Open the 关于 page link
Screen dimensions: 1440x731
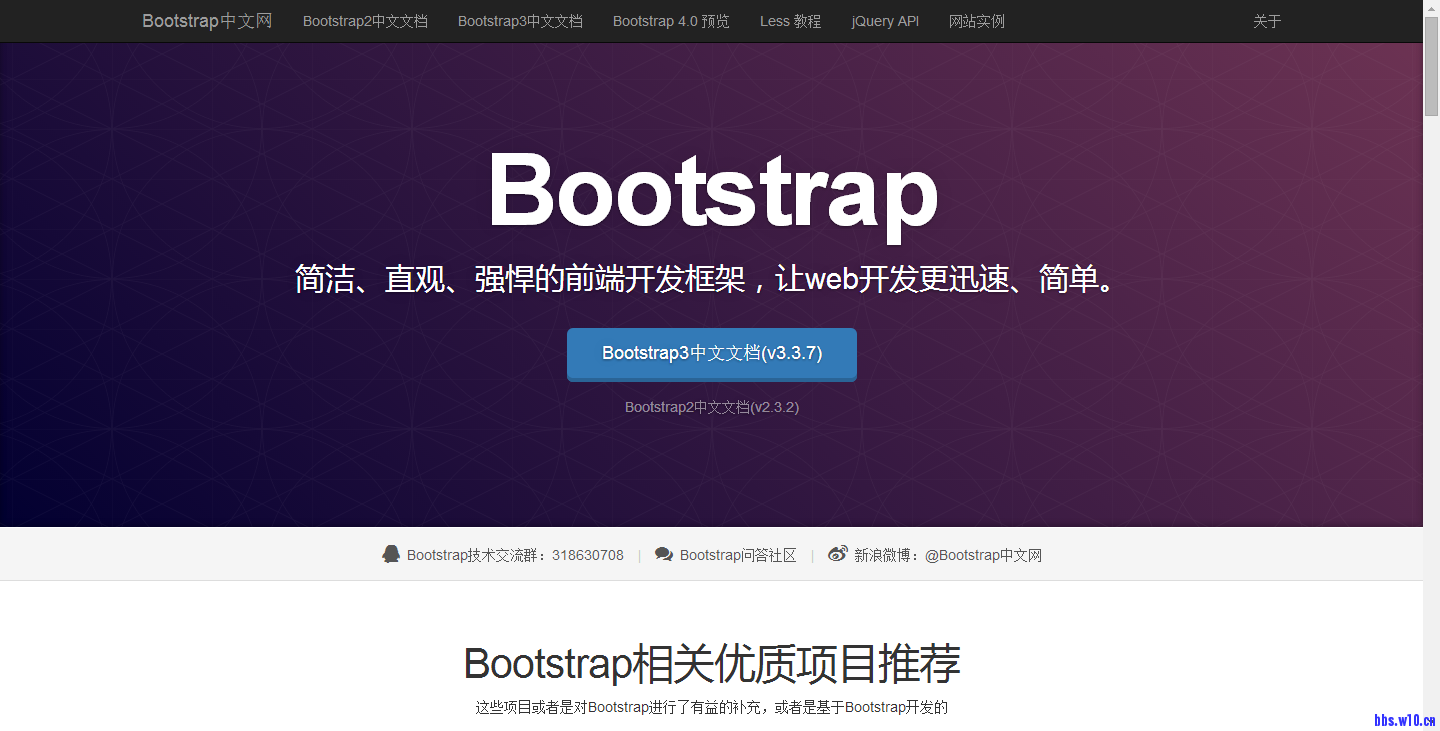(1267, 21)
